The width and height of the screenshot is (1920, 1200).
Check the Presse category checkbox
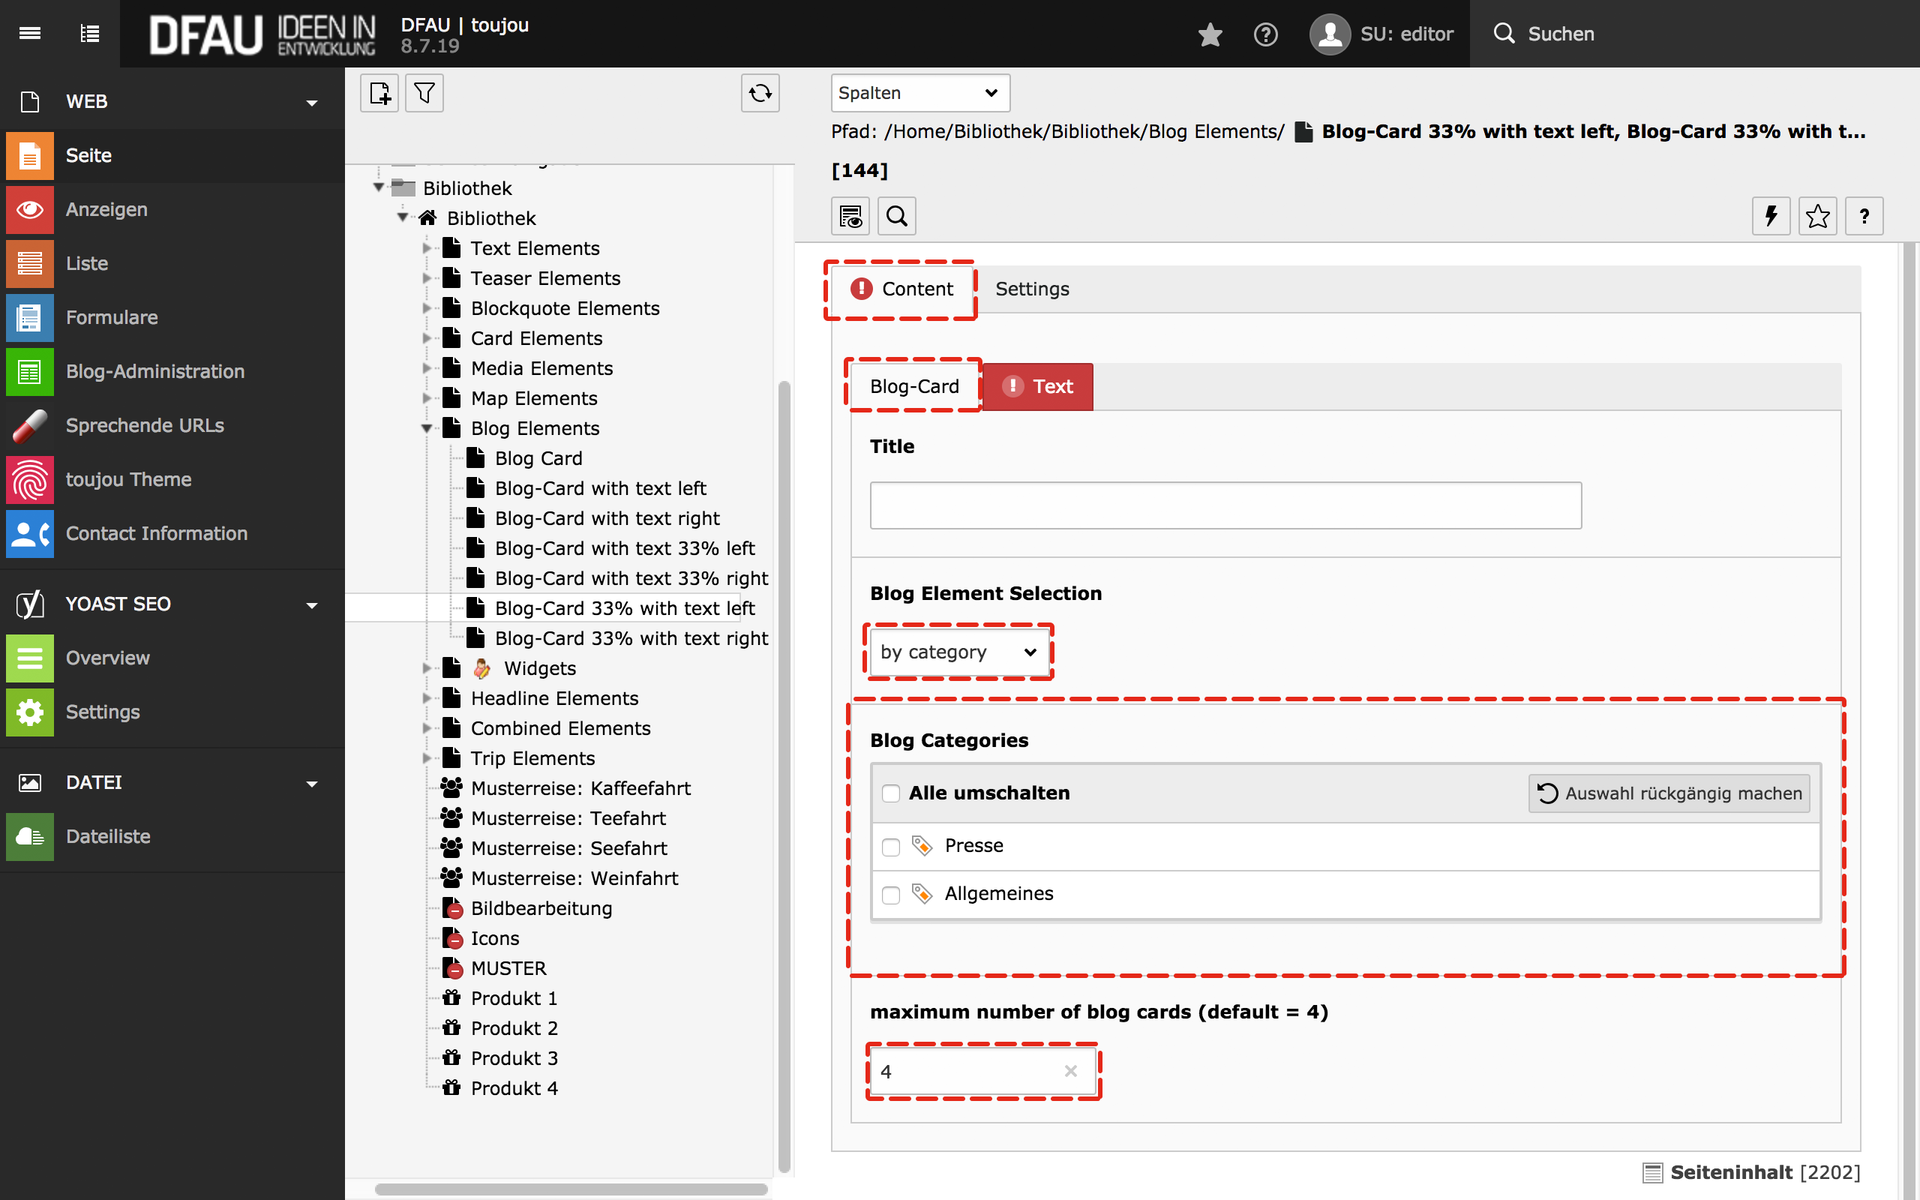pos(891,847)
